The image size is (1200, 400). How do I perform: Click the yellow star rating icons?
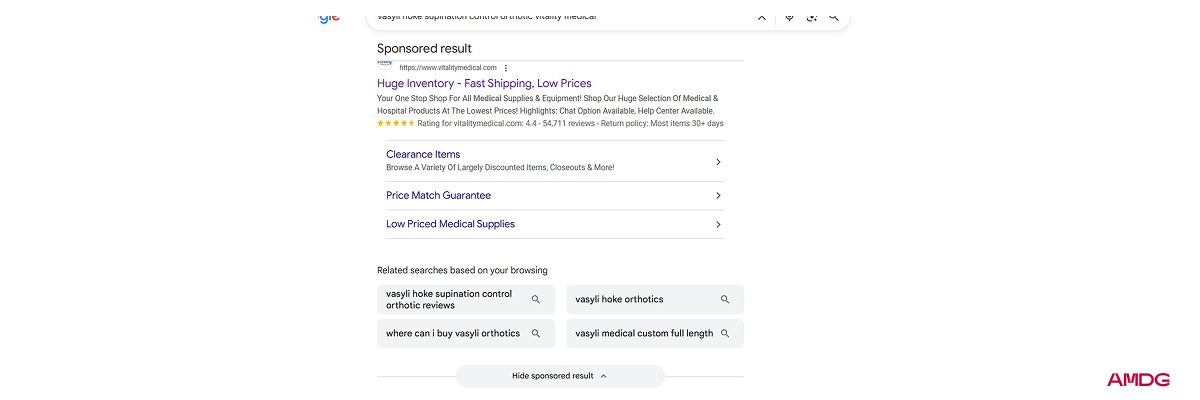(396, 123)
